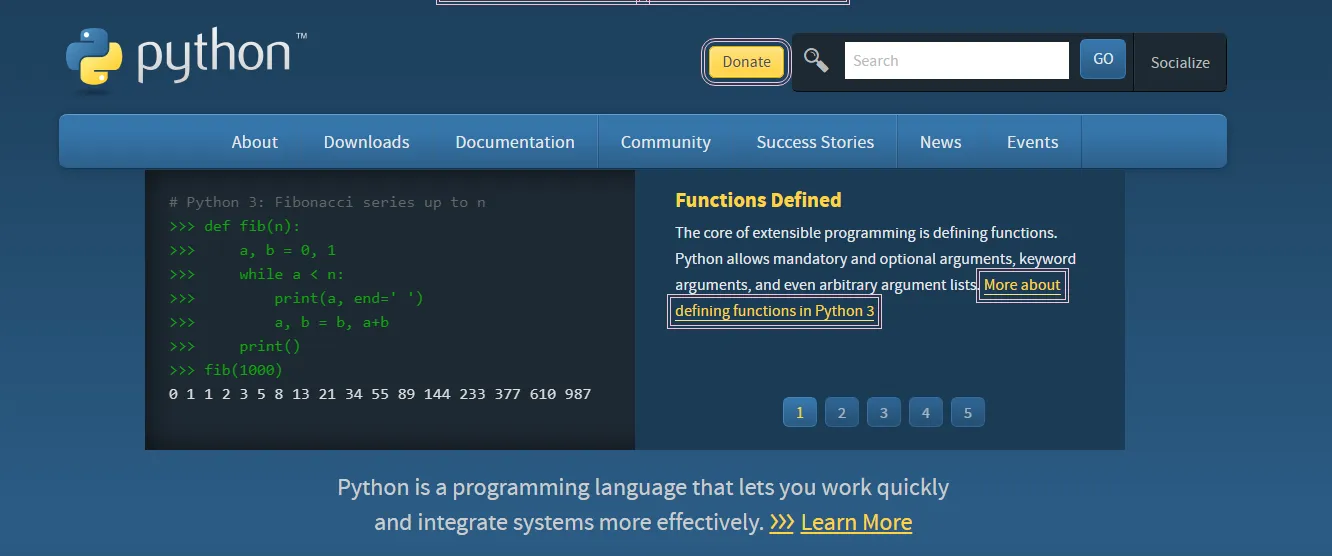Open the Documentation menu

515,142
